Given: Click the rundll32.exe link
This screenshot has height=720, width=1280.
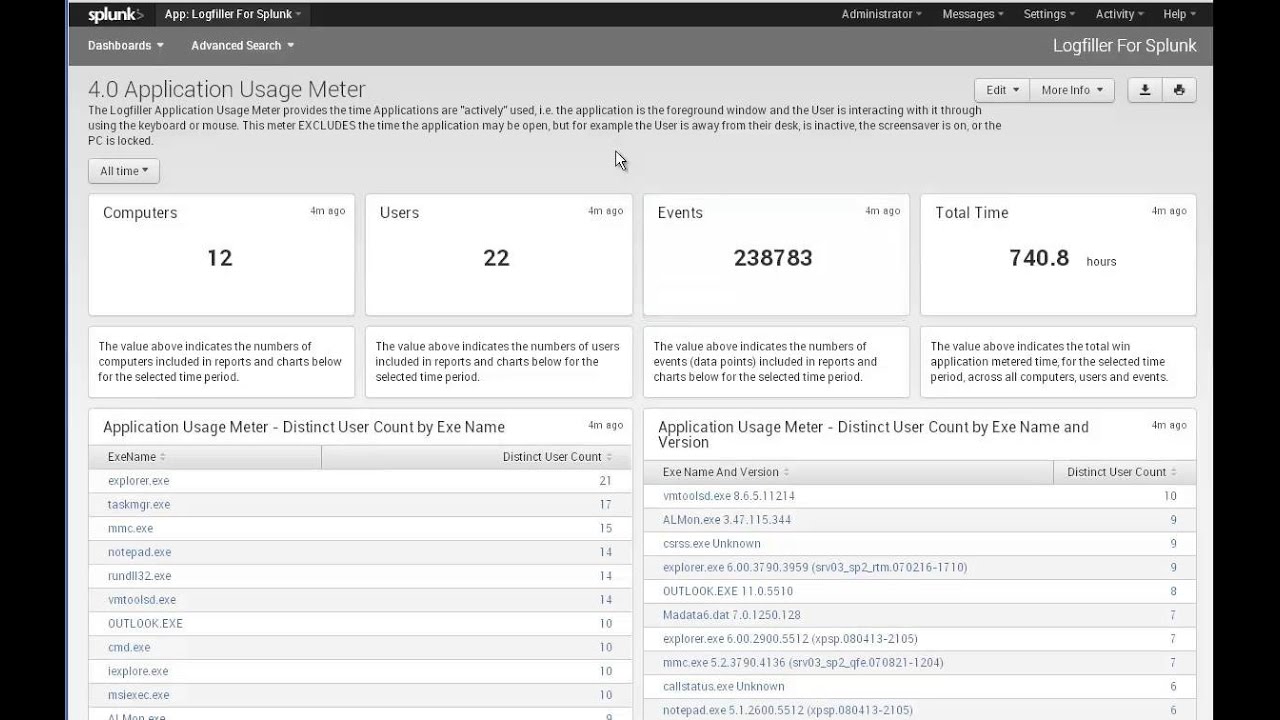Looking at the screenshot, I should click(139, 576).
